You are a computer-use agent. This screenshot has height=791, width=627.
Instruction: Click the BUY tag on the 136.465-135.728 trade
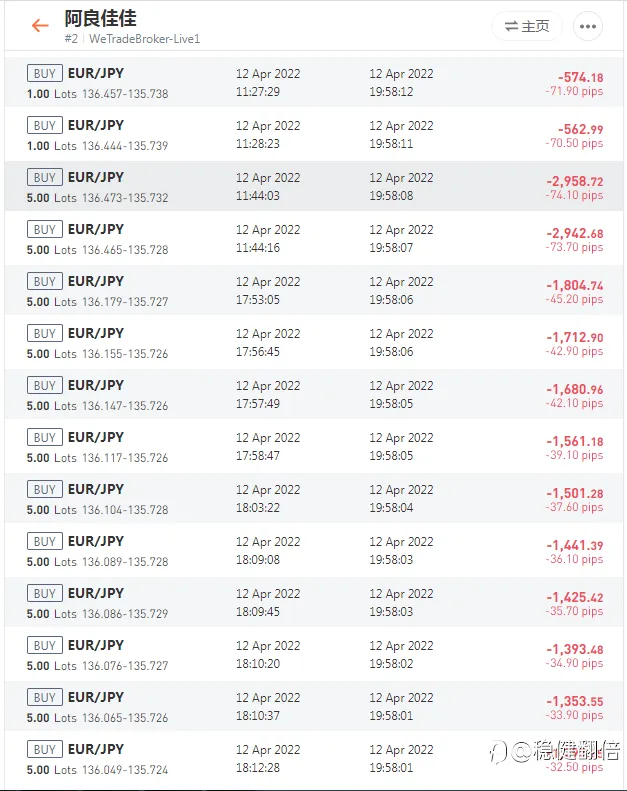click(45, 229)
